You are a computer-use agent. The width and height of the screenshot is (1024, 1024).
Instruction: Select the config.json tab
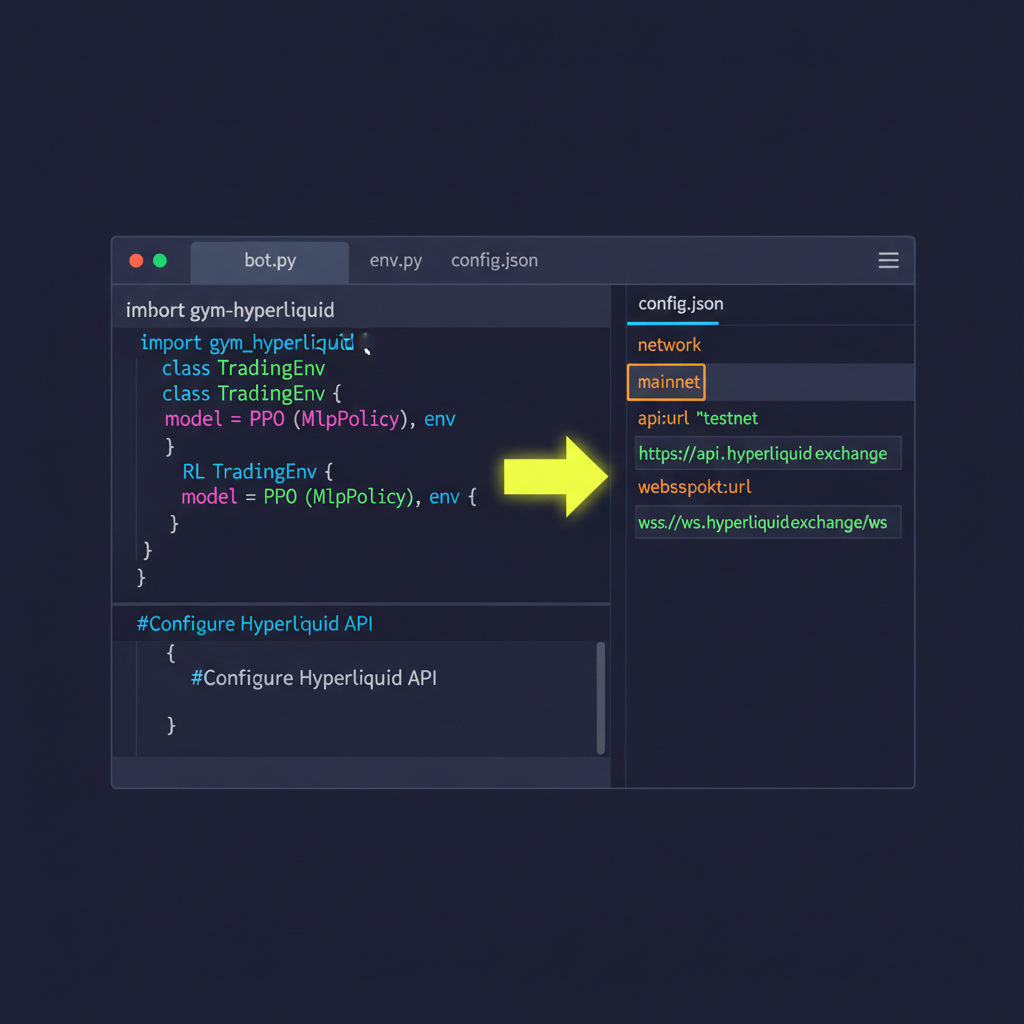coord(494,260)
